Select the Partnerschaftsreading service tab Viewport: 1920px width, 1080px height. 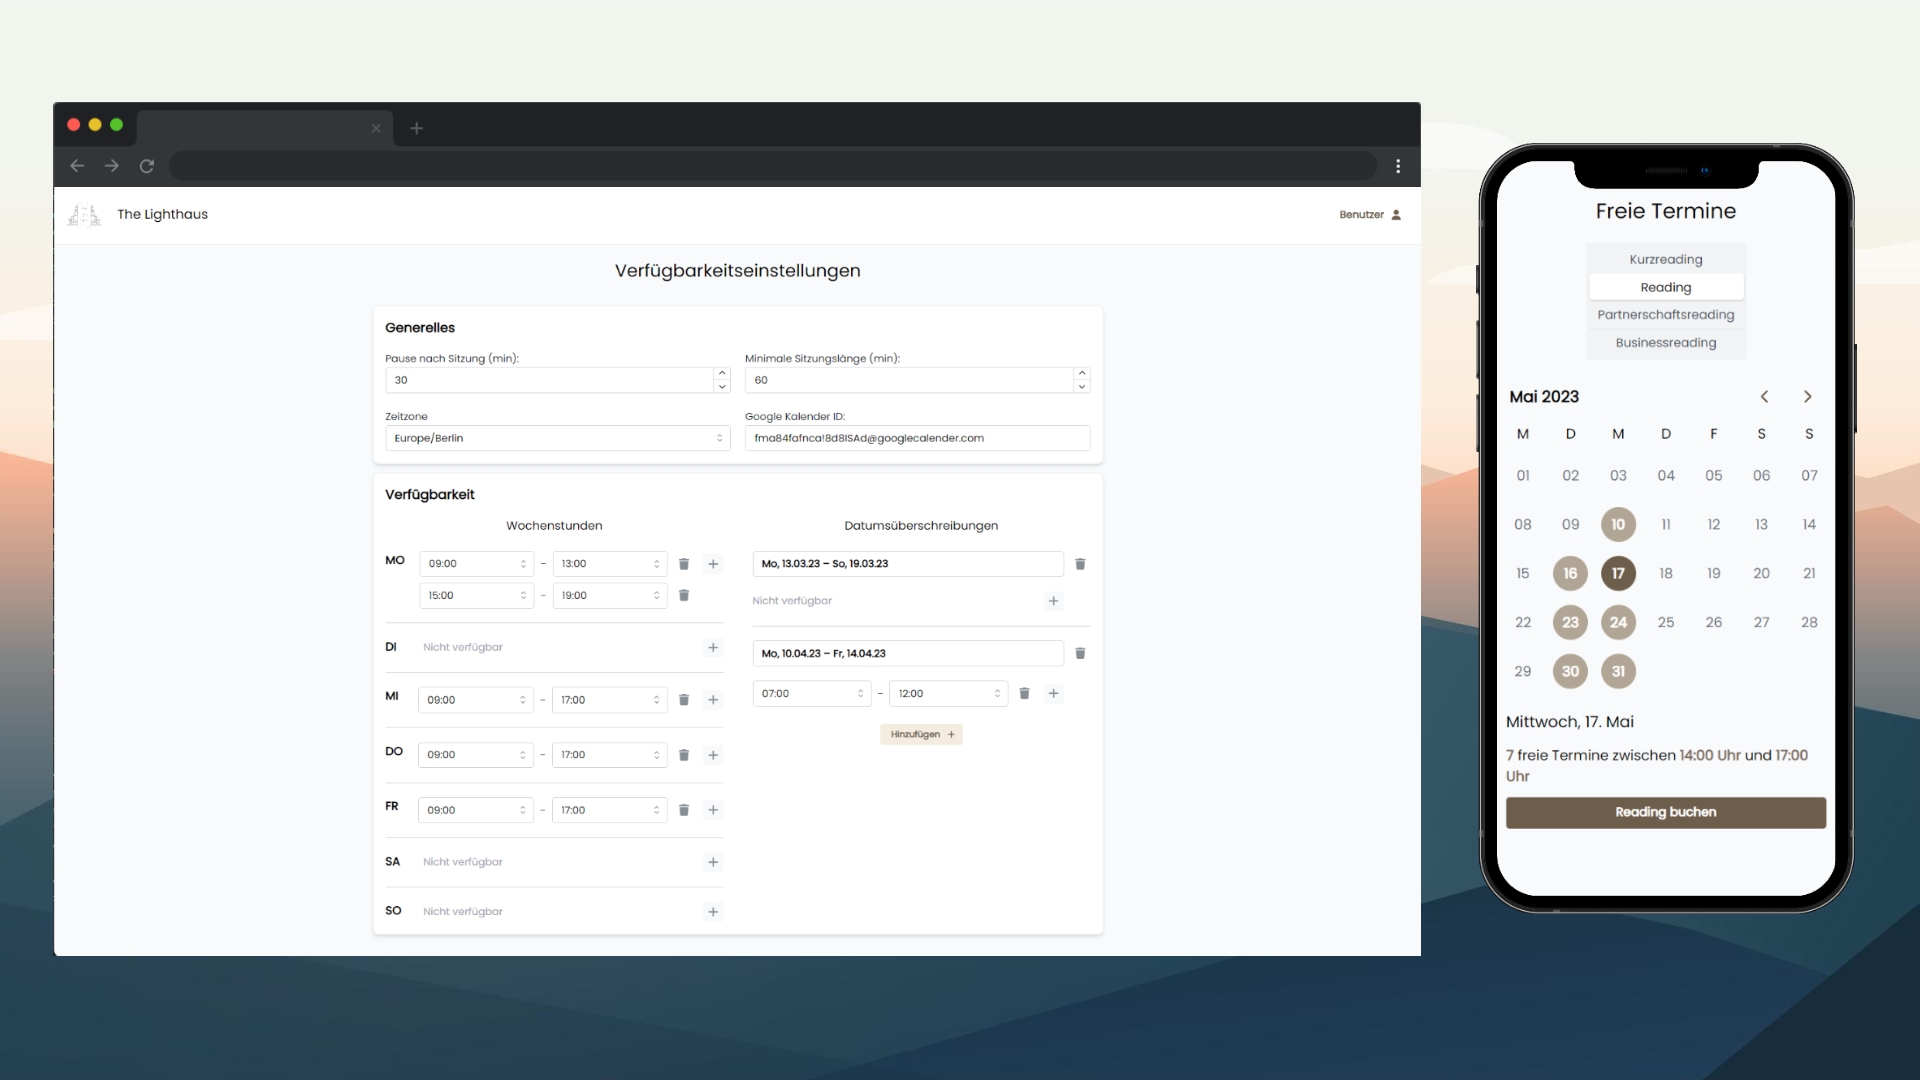click(1665, 314)
